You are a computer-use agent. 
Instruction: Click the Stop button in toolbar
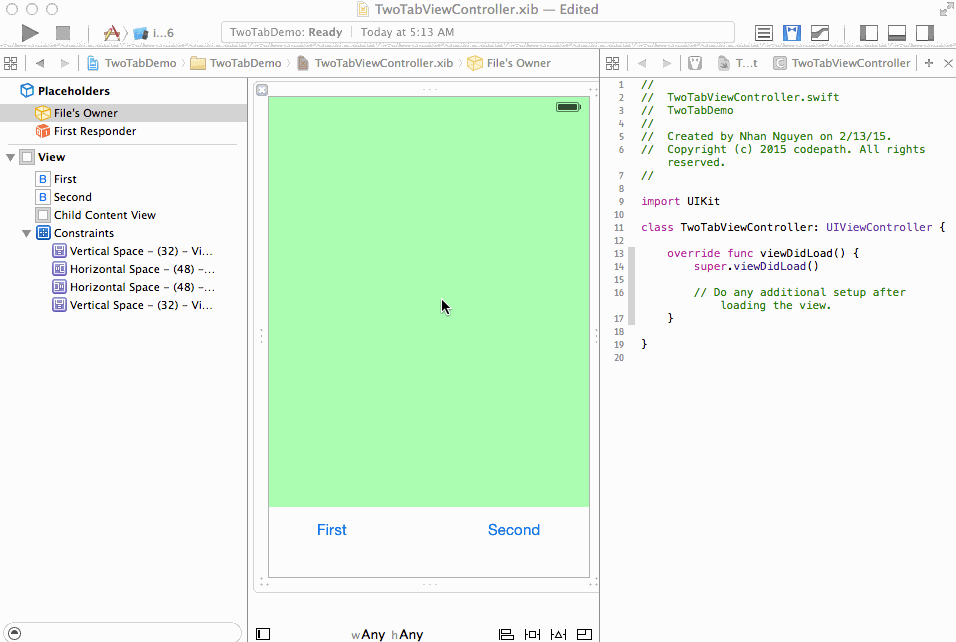coord(63,33)
